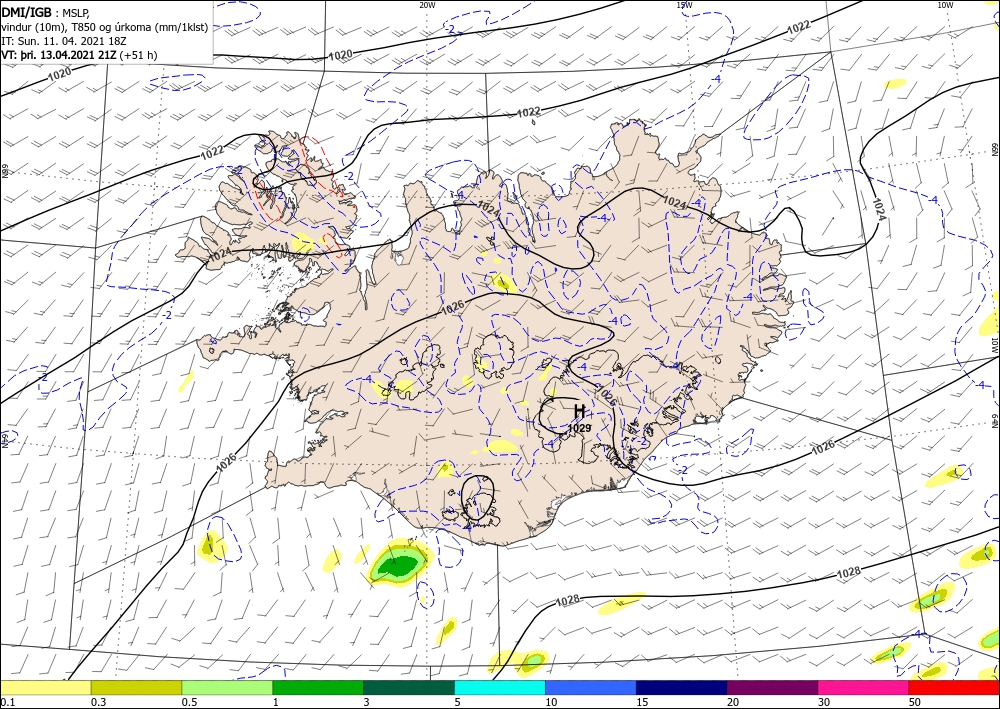Image resolution: width=1000 pixels, height=709 pixels.
Task: Click the olive 0.3–0.5 legend swatch
Action: (x=136, y=687)
